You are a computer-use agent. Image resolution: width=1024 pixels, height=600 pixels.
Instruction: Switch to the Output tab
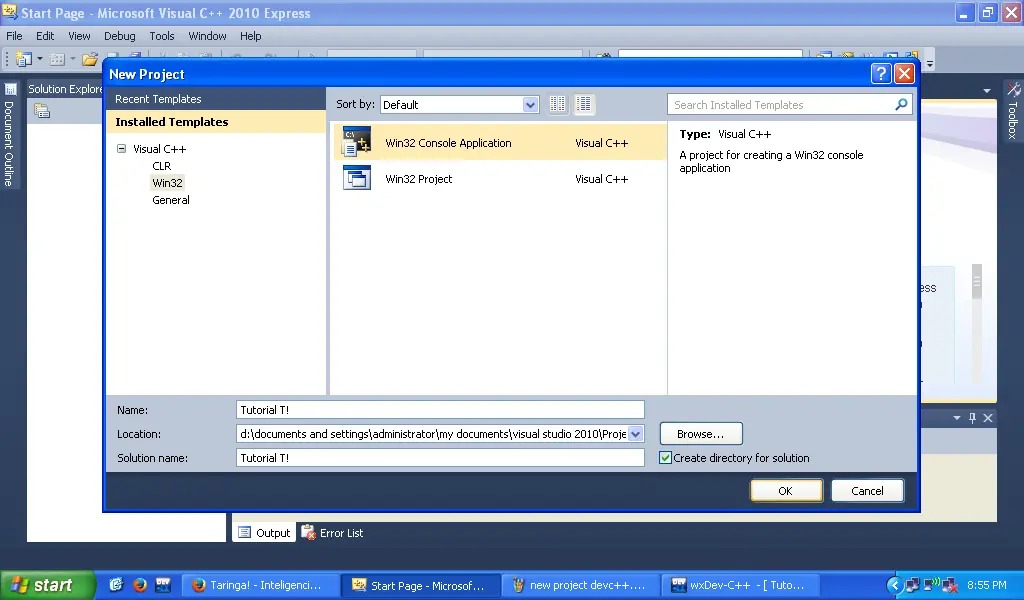click(264, 533)
